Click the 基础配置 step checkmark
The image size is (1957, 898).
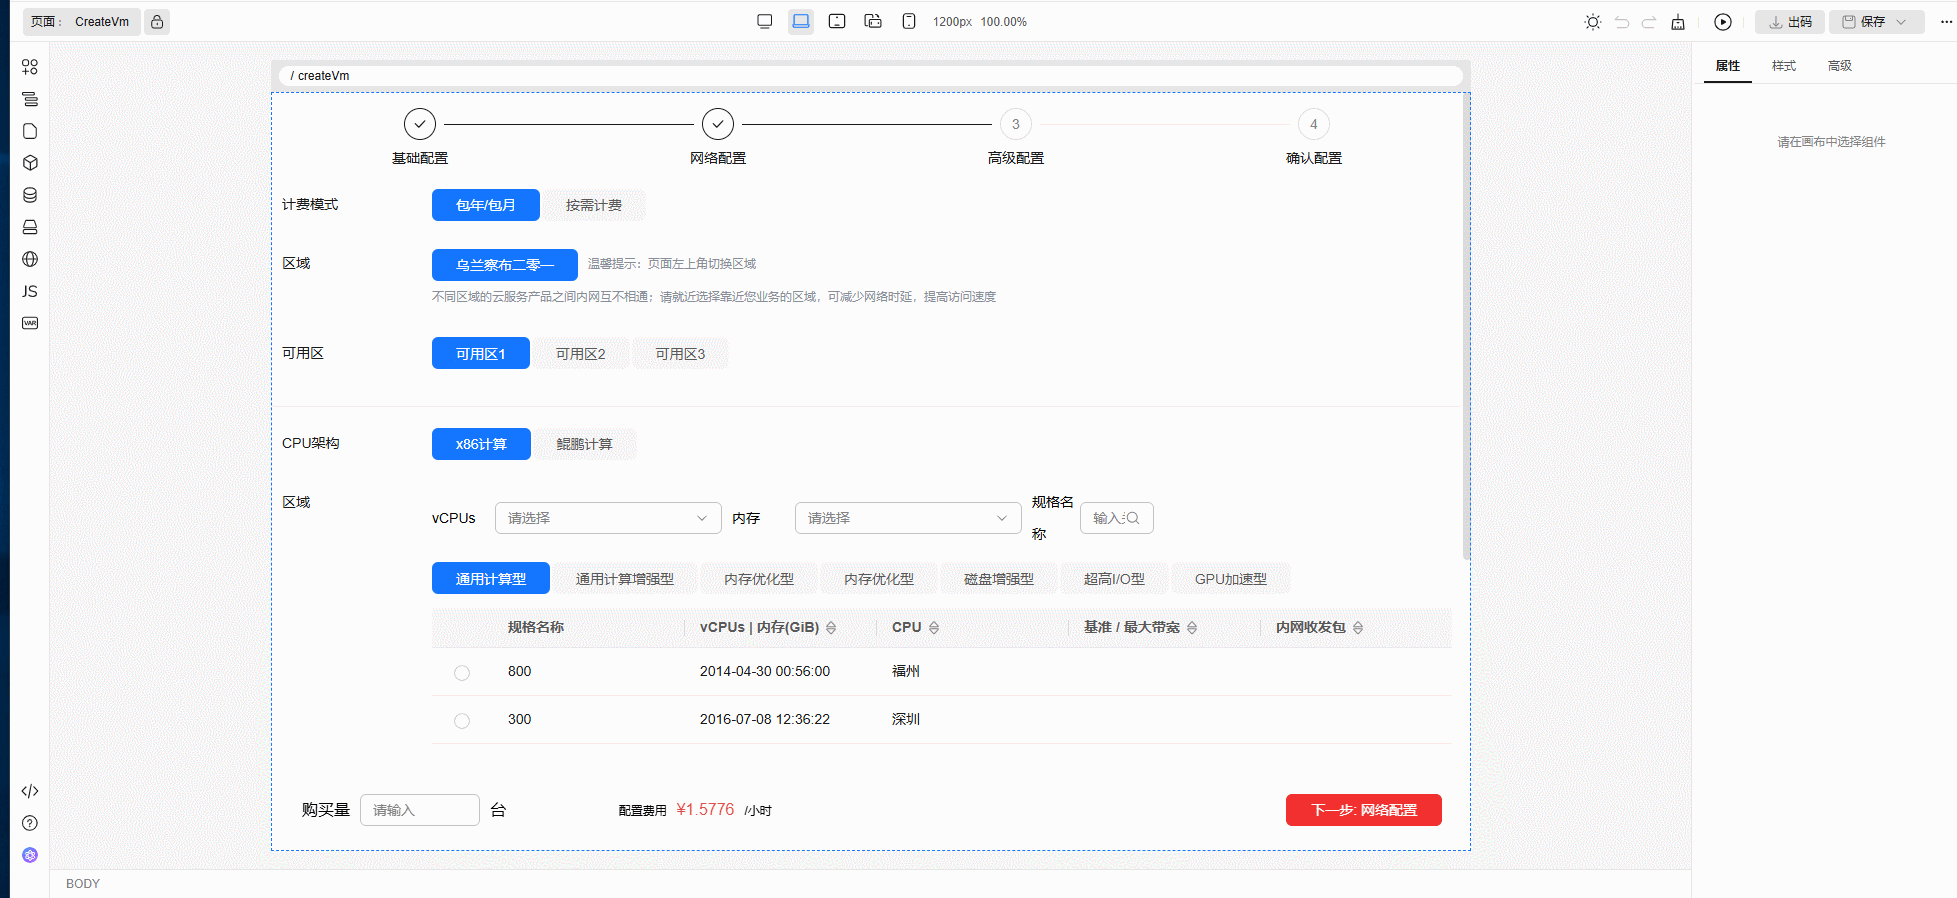420,124
